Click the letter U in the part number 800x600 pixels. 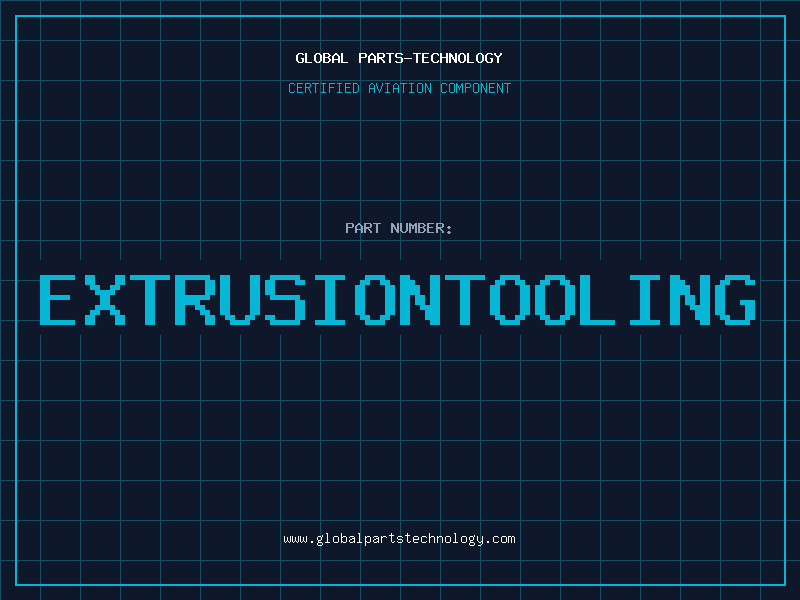[x=239, y=300]
